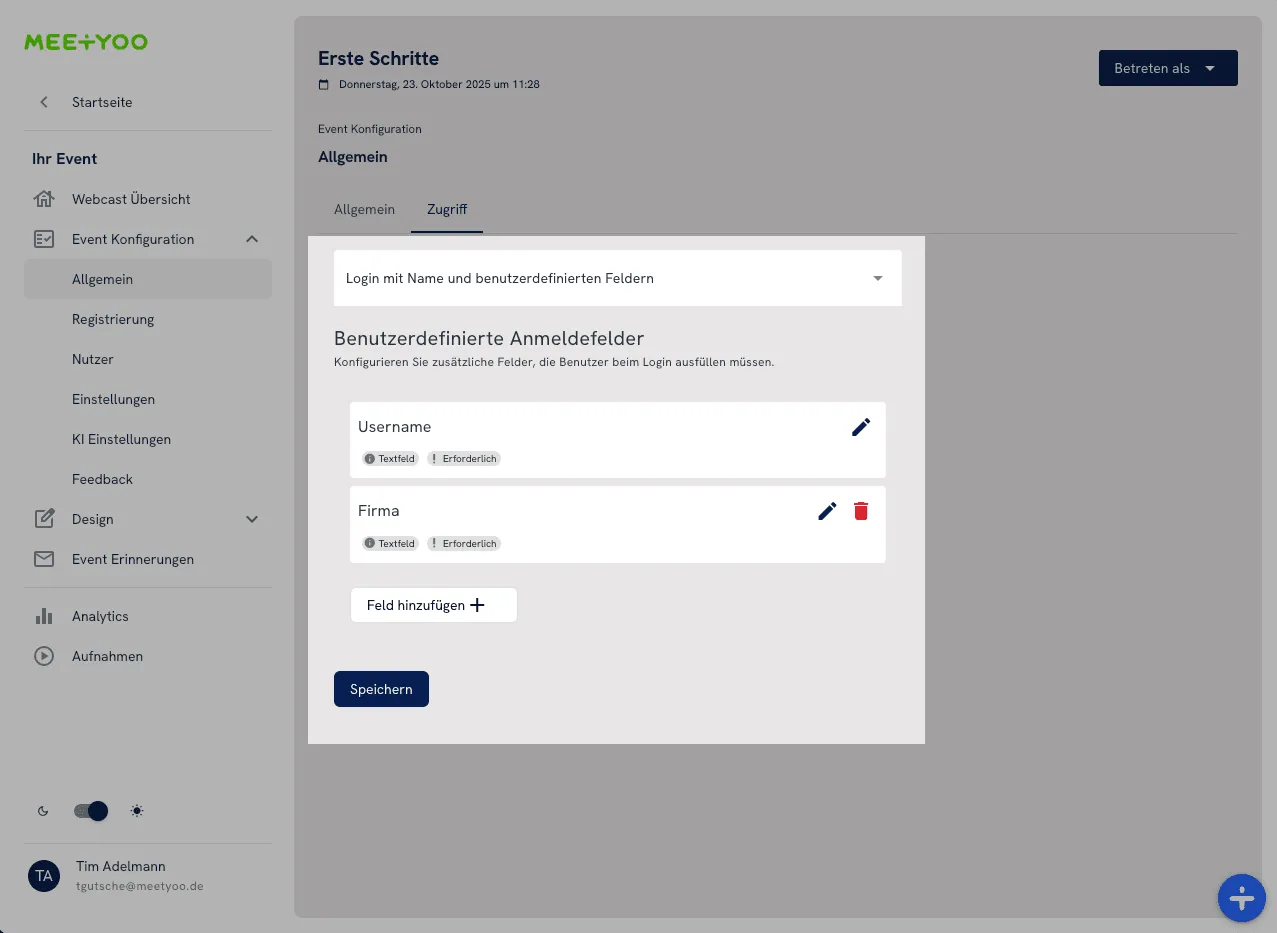Screen dimensions: 1277x933
Task: Open the Betreten als dropdown
Action: click(1167, 68)
